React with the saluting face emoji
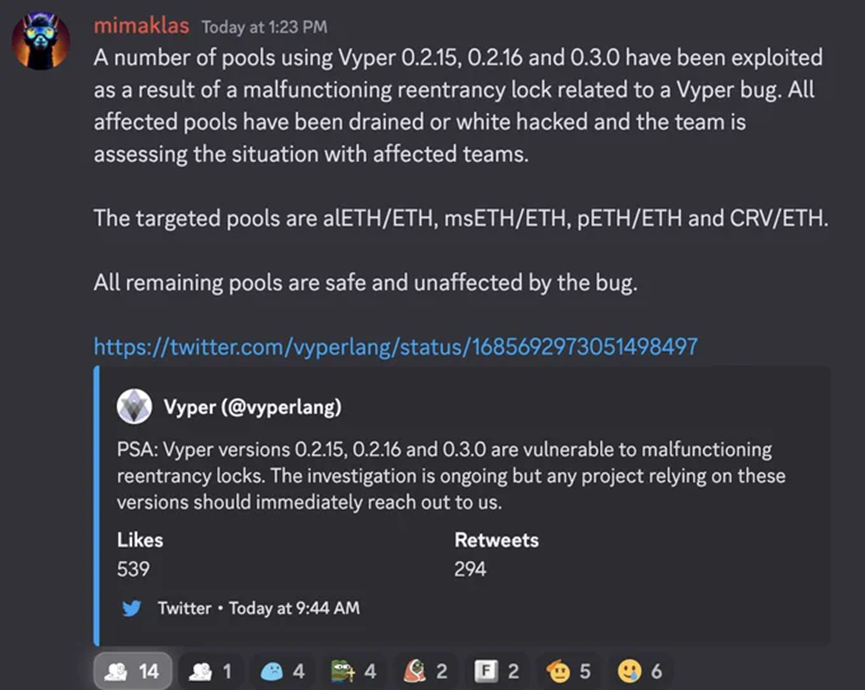 [x=568, y=671]
